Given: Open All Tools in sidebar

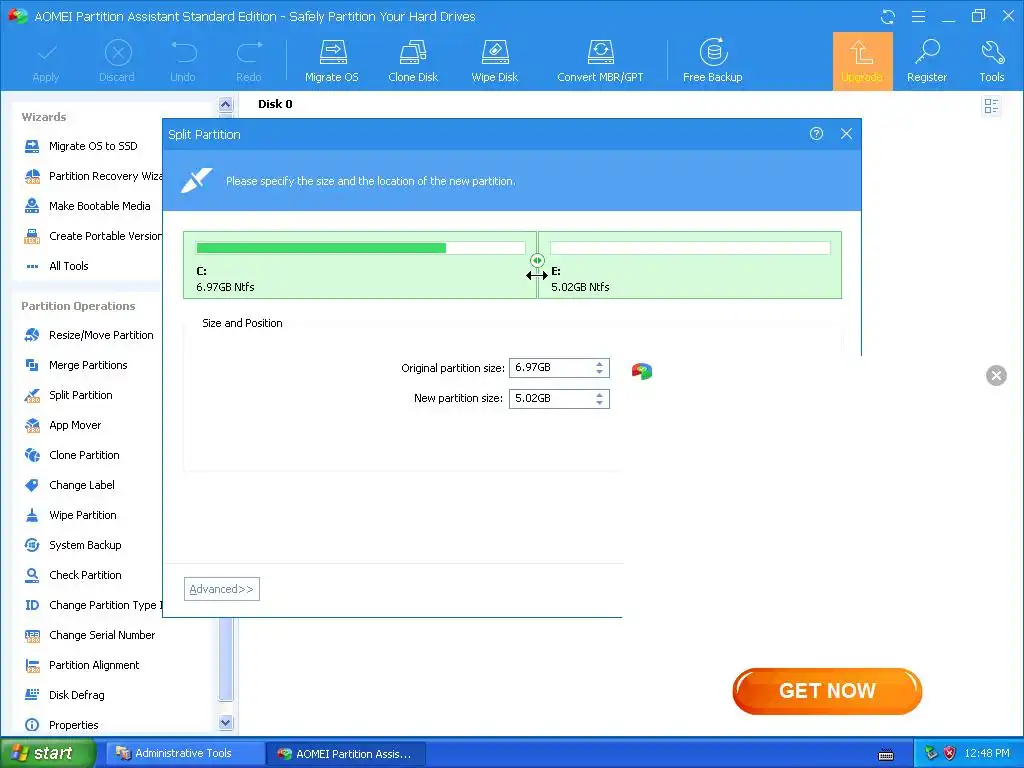Looking at the screenshot, I should [56, 266].
